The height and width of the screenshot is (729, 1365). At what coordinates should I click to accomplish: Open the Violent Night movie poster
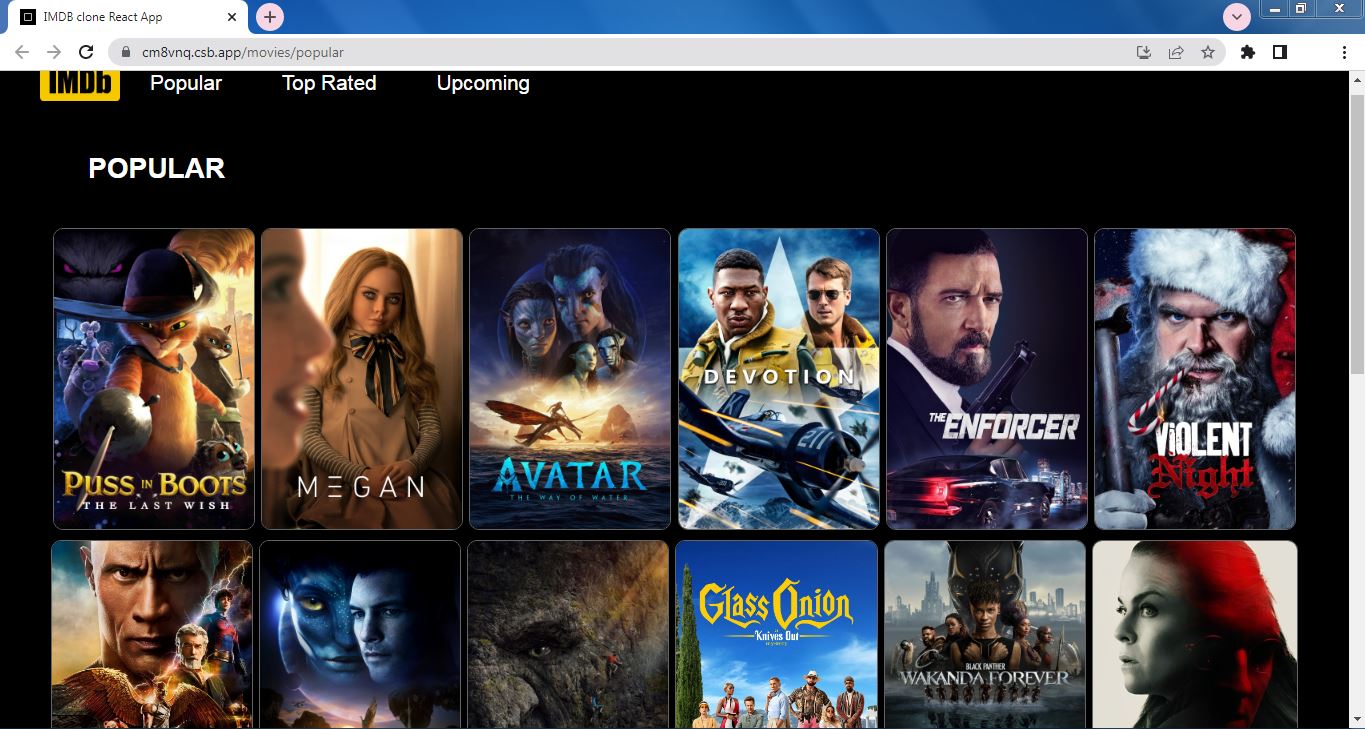click(1195, 379)
